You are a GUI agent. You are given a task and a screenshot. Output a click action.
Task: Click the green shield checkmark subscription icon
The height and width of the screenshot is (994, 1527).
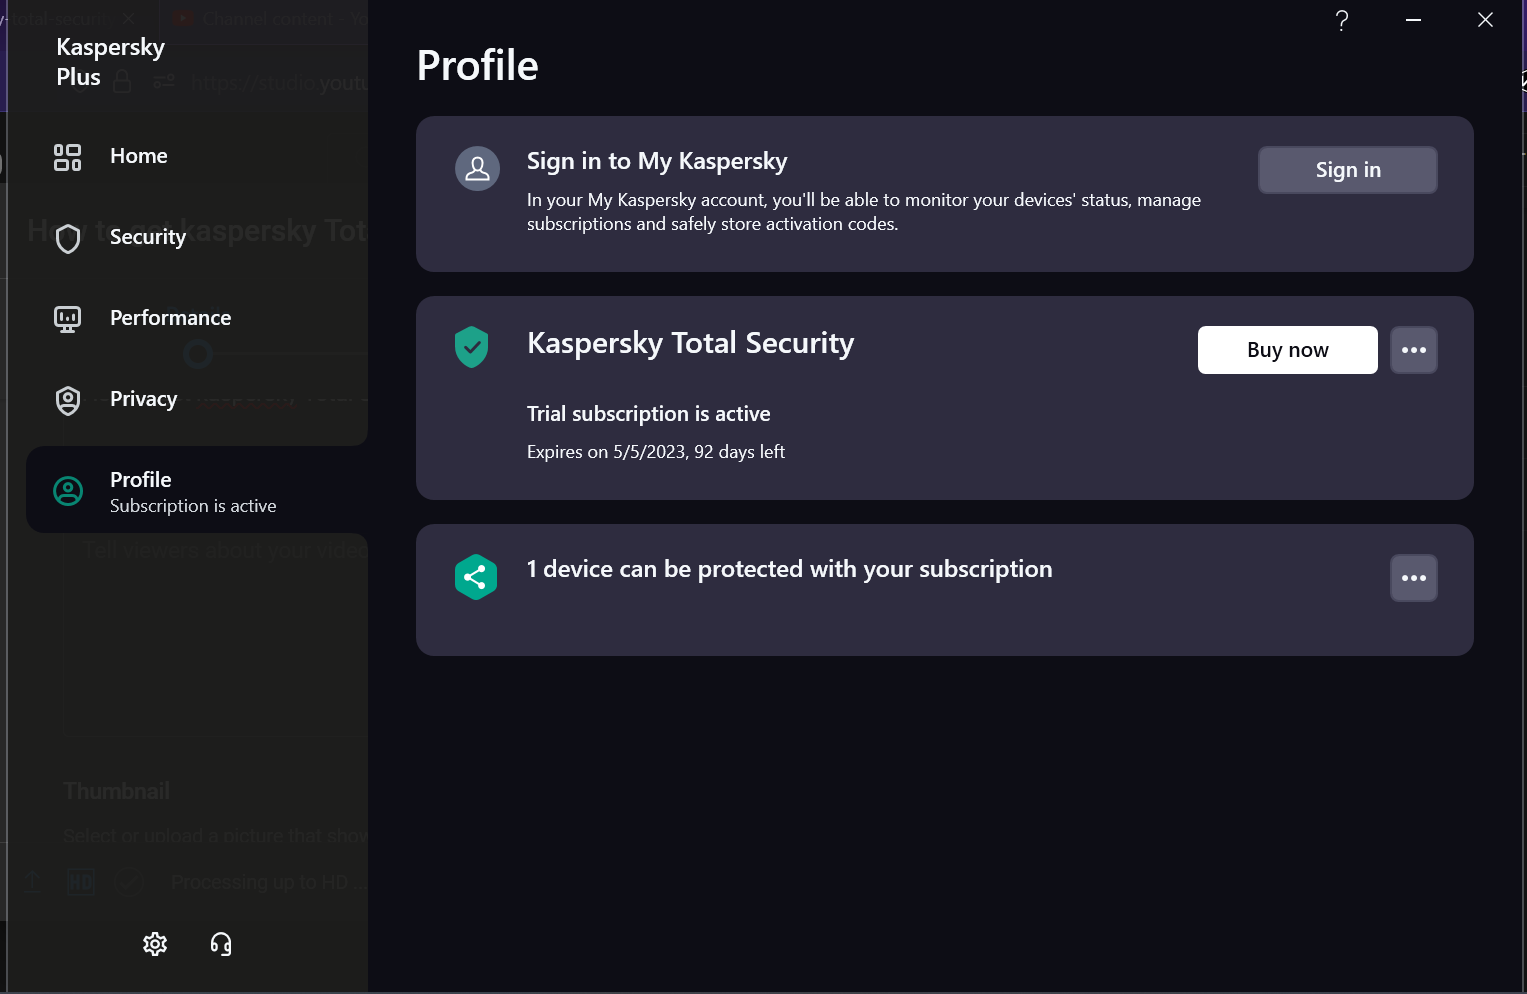coord(472,347)
